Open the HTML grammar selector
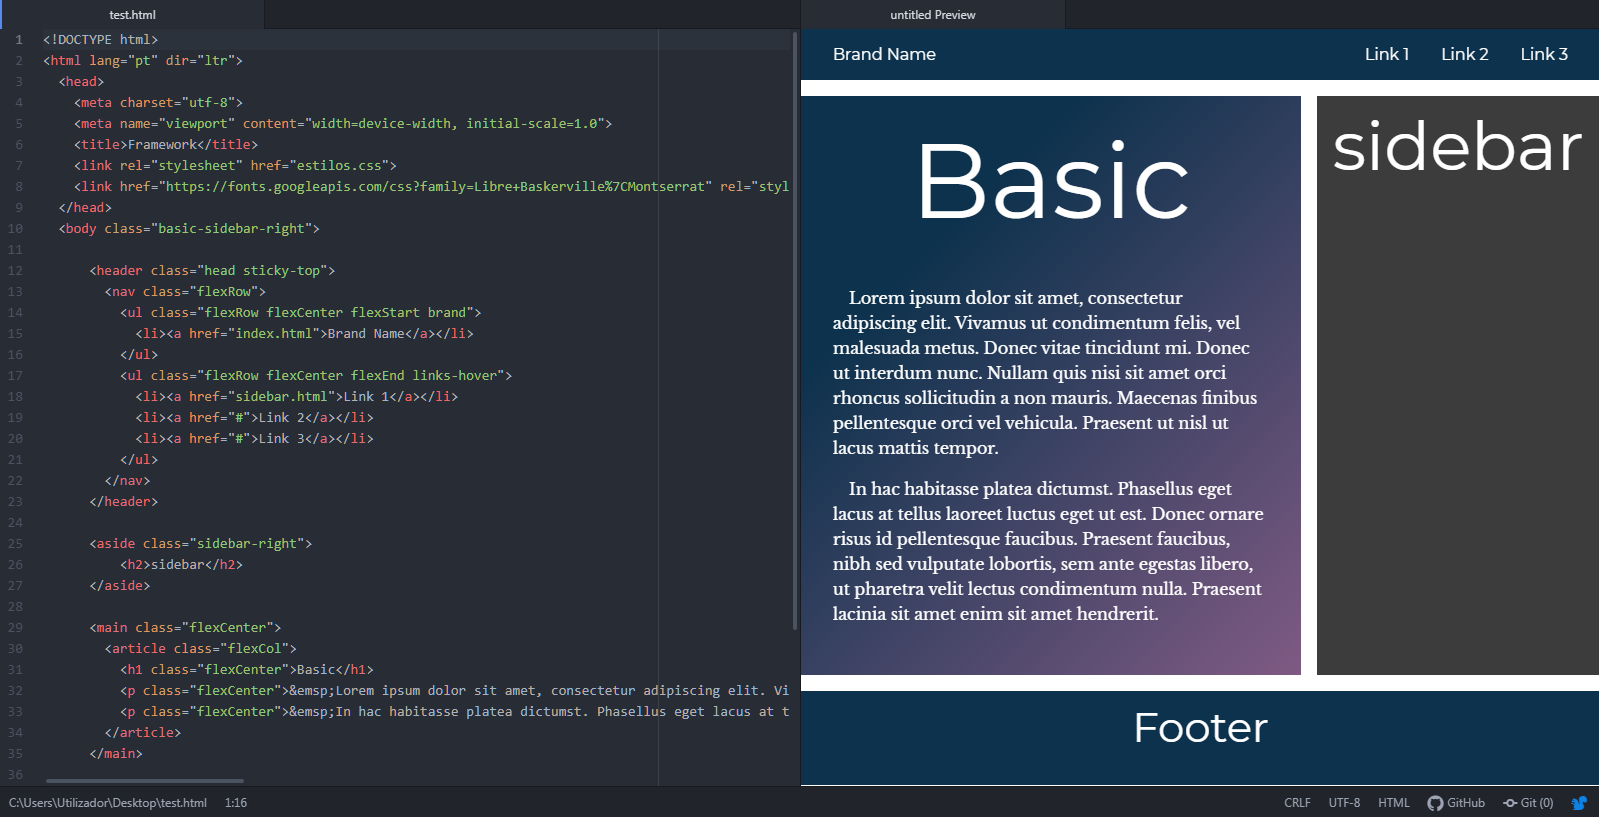The height and width of the screenshot is (817, 1599). tap(1394, 803)
